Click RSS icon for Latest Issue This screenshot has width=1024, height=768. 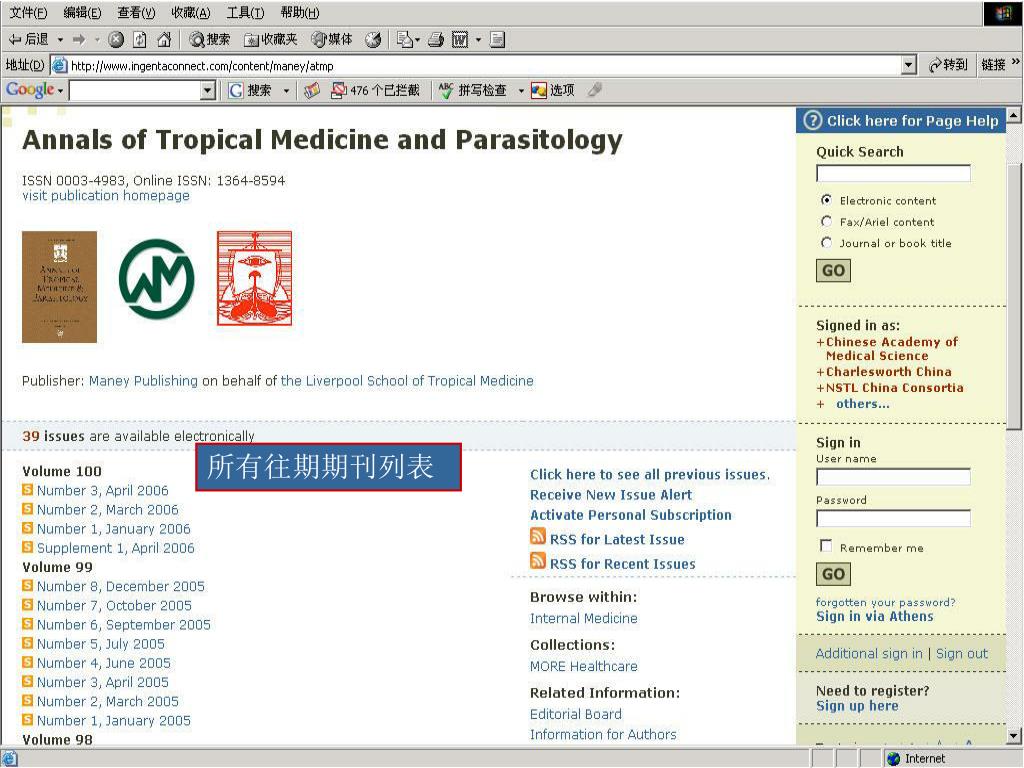538,537
